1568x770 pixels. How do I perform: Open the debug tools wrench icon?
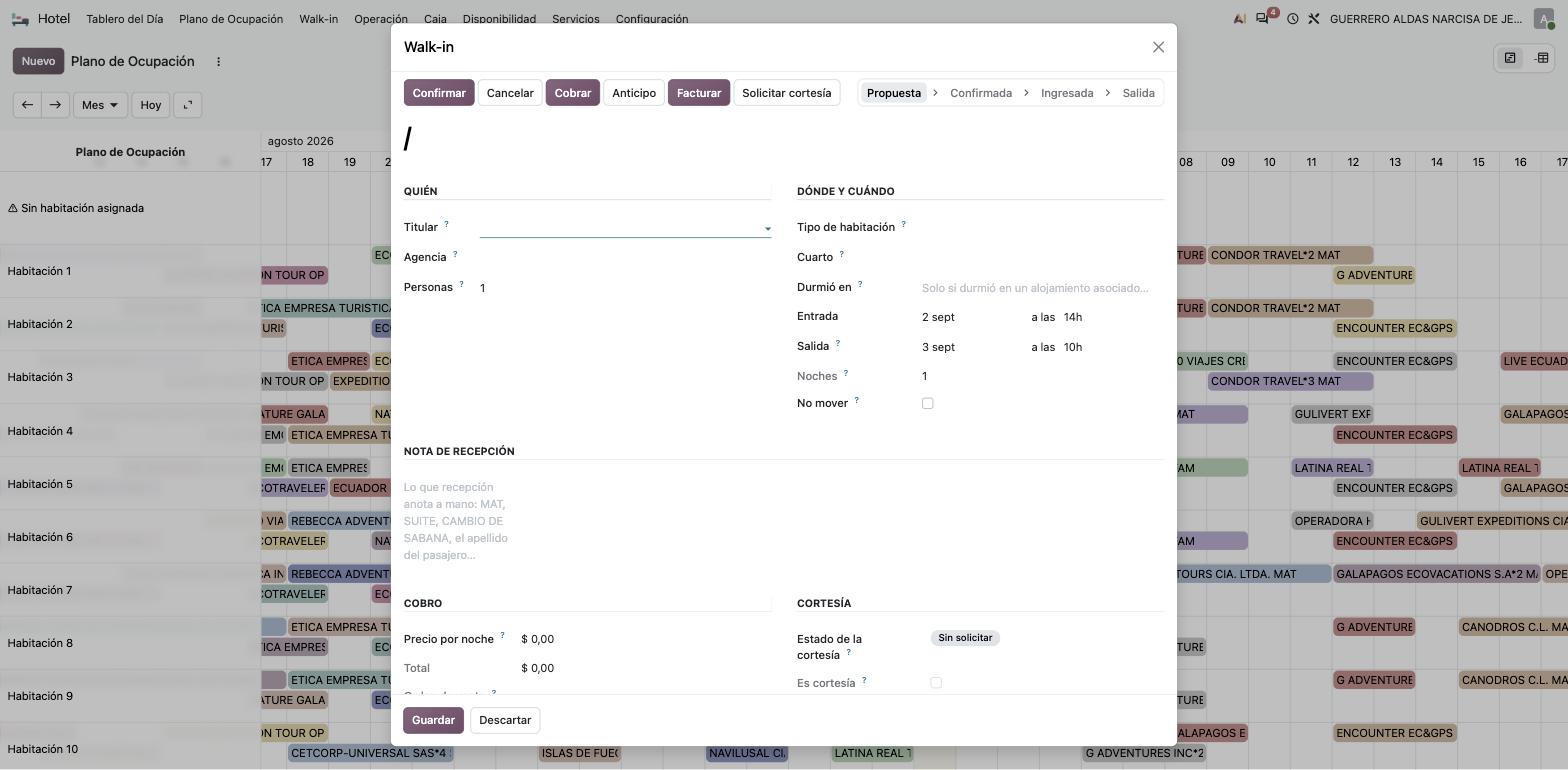[1314, 19]
